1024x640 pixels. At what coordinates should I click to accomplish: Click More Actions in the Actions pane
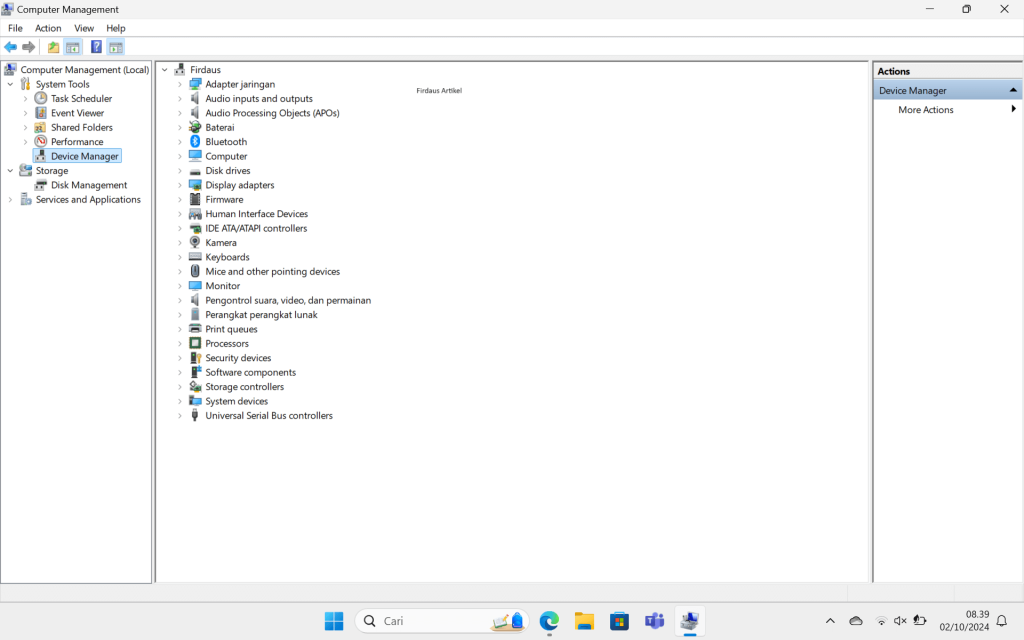click(x=925, y=109)
